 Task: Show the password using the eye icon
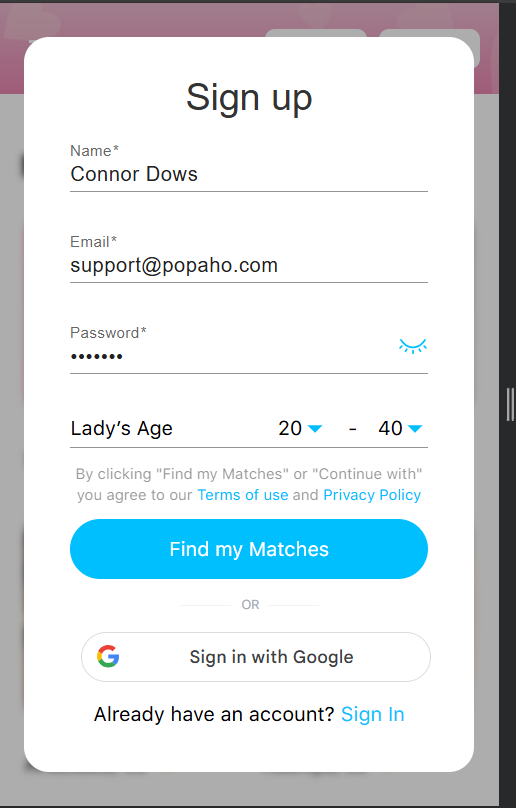[x=412, y=346]
